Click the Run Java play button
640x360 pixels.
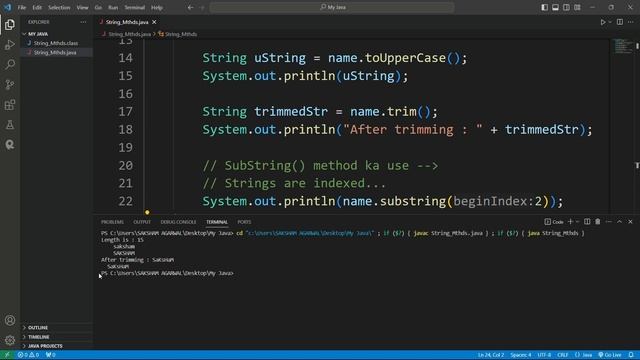pos(603,22)
